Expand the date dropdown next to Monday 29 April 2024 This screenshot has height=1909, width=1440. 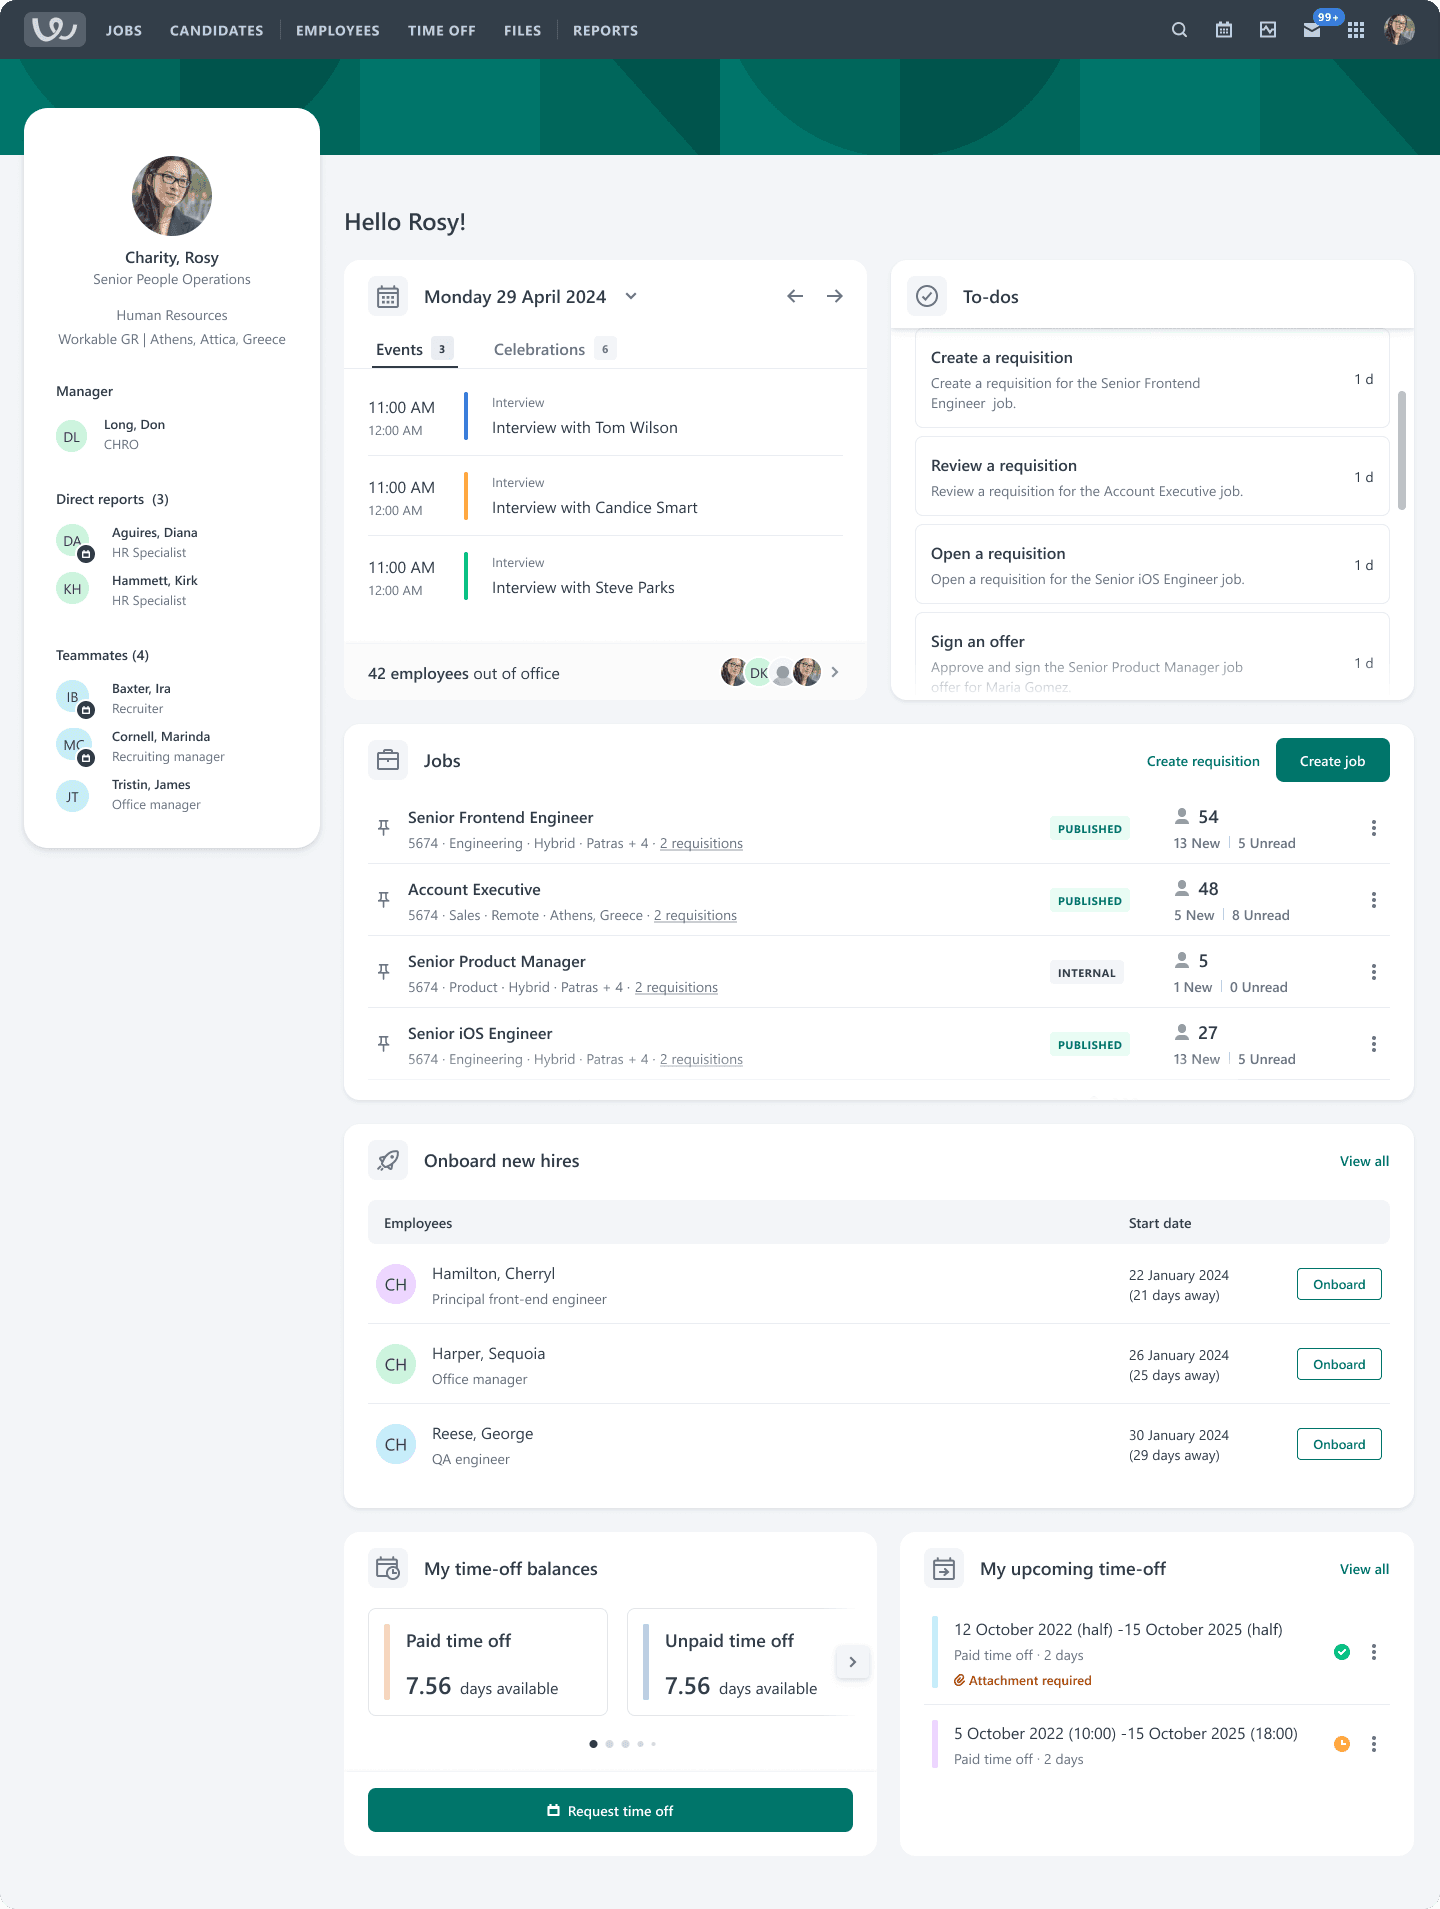click(x=631, y=296)
